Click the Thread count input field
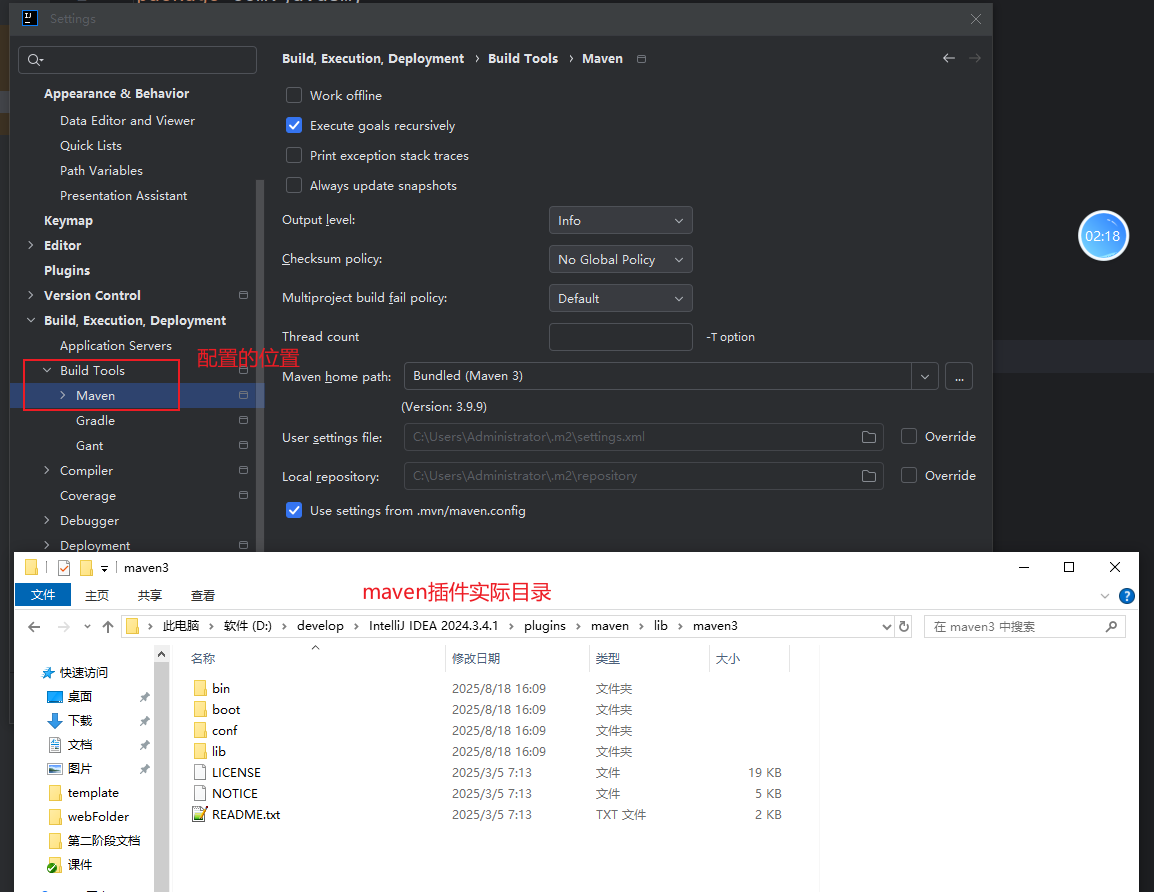 click(620, 337)
